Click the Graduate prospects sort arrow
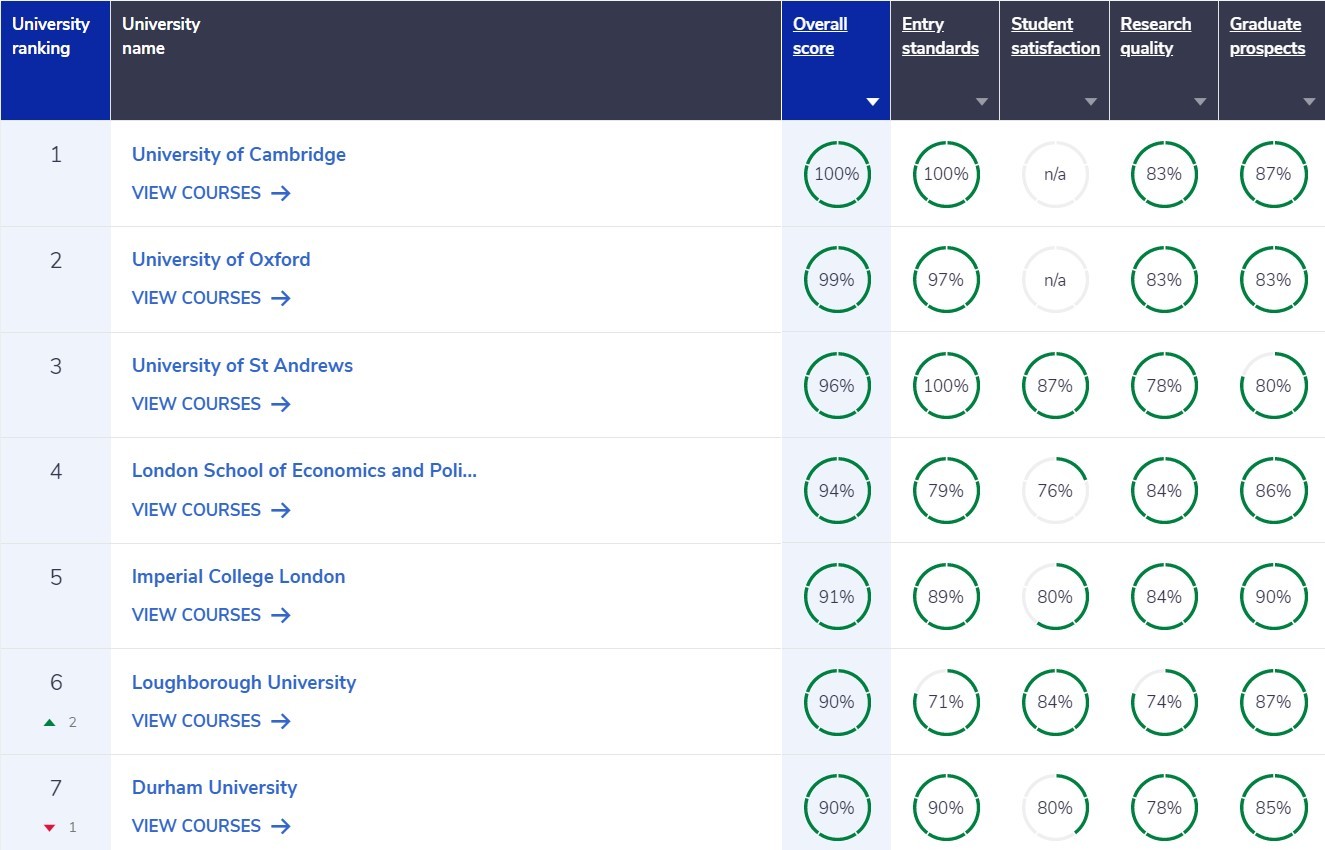Screen dimensions: 1325x850 pos(1310,102)
